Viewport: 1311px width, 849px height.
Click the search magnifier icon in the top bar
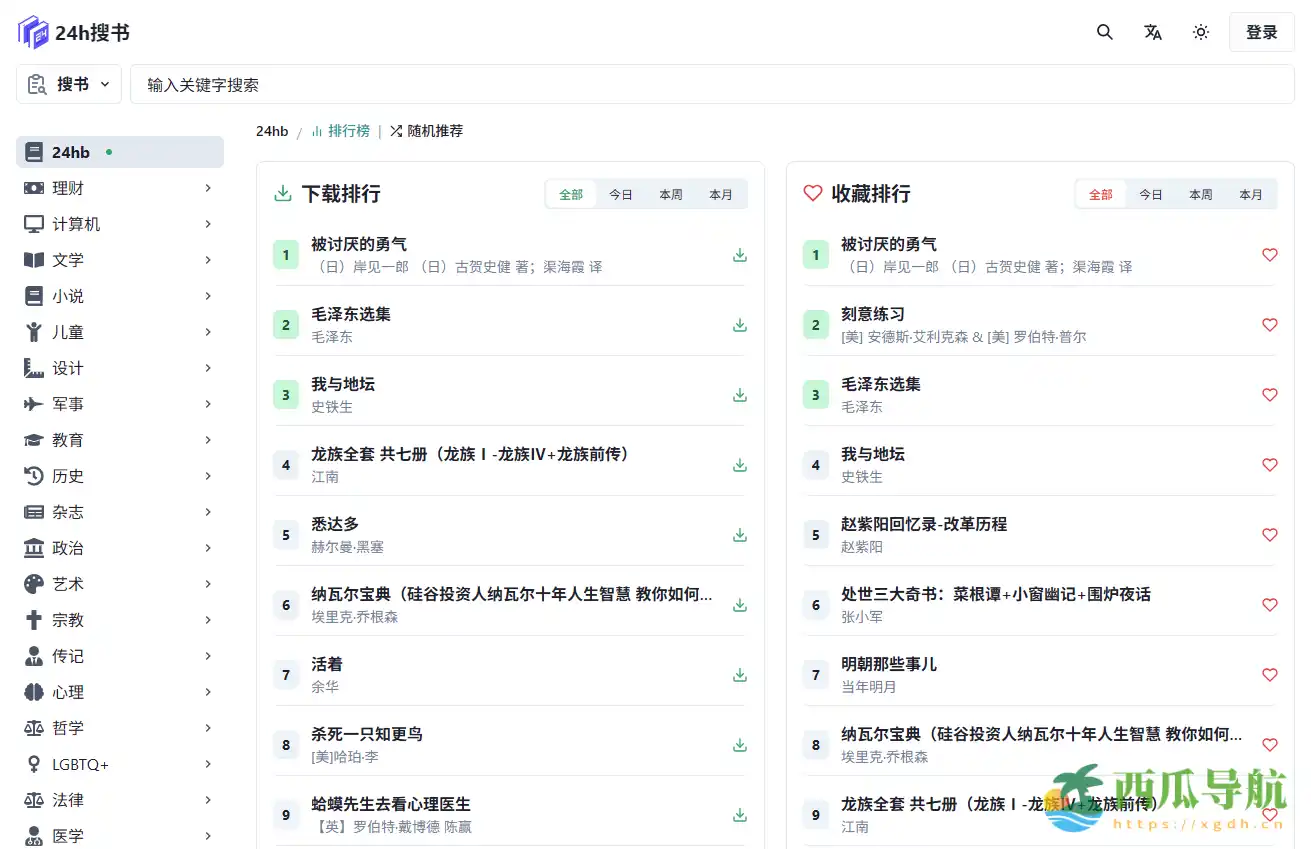(1104, 32)
